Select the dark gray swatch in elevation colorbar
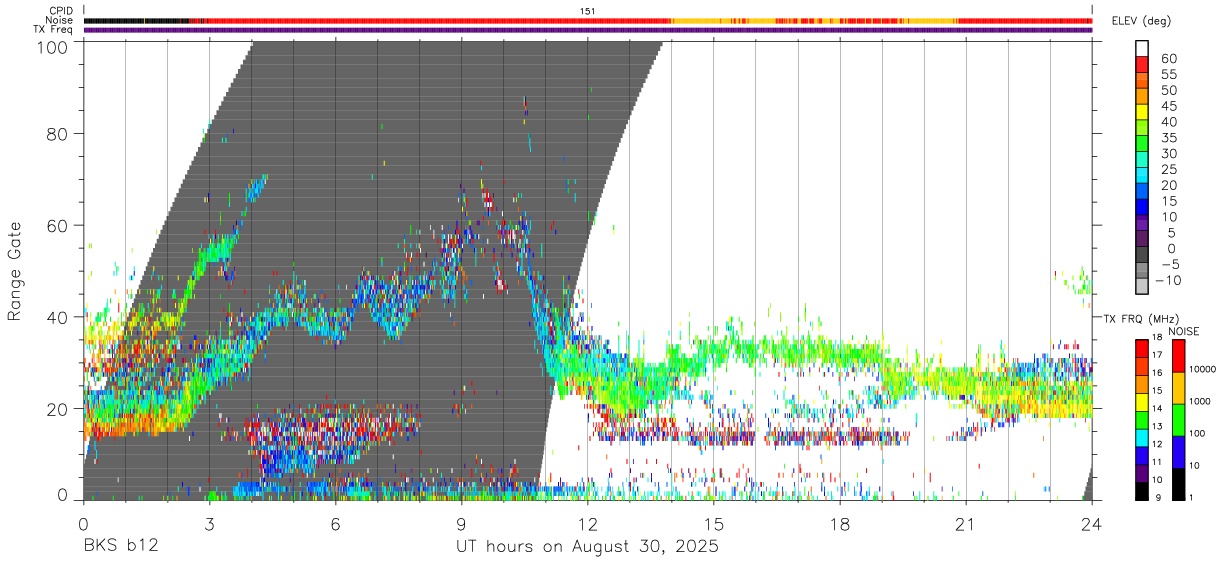Image resolution: width=1228 pixels, height=567 pixels. tap(1143, 255)
